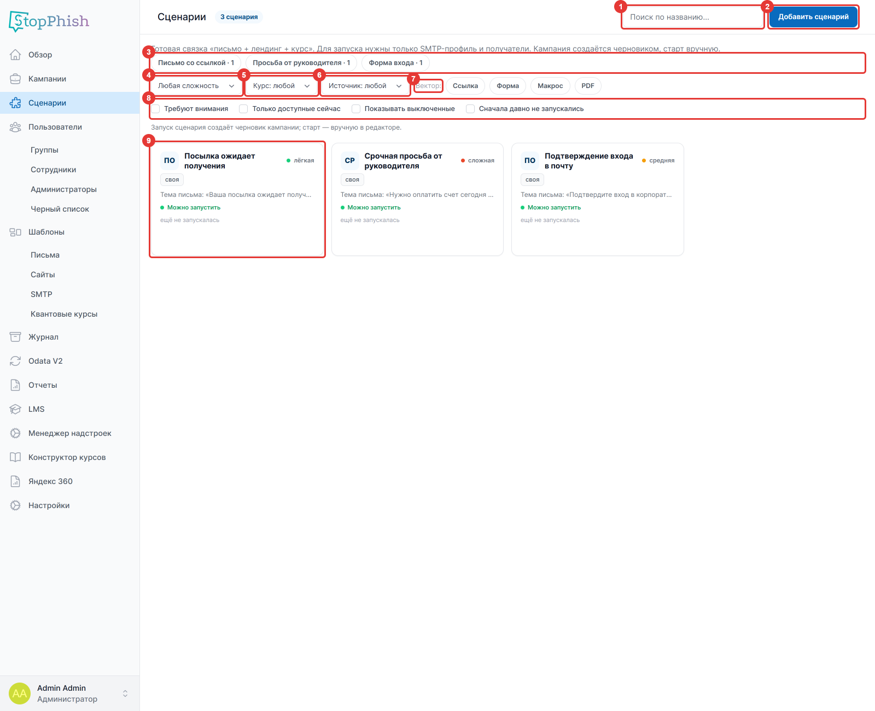Screen dimensions: 875x711
Task: Toggle the PDF vector filter chip
Action: (588, 86)
